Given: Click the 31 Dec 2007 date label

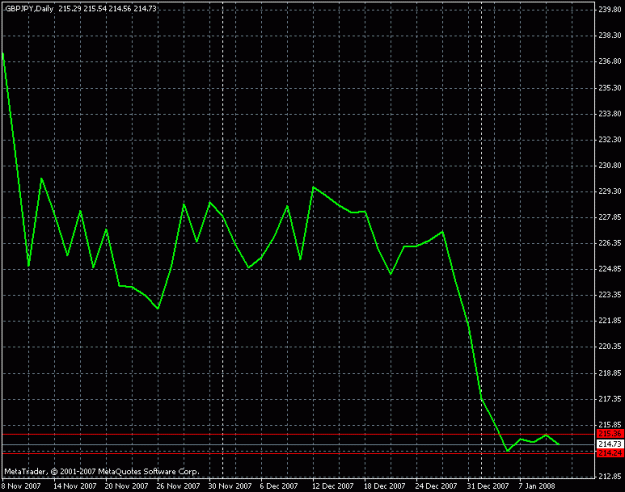Looking at the screenshot, I should (488, 486).
